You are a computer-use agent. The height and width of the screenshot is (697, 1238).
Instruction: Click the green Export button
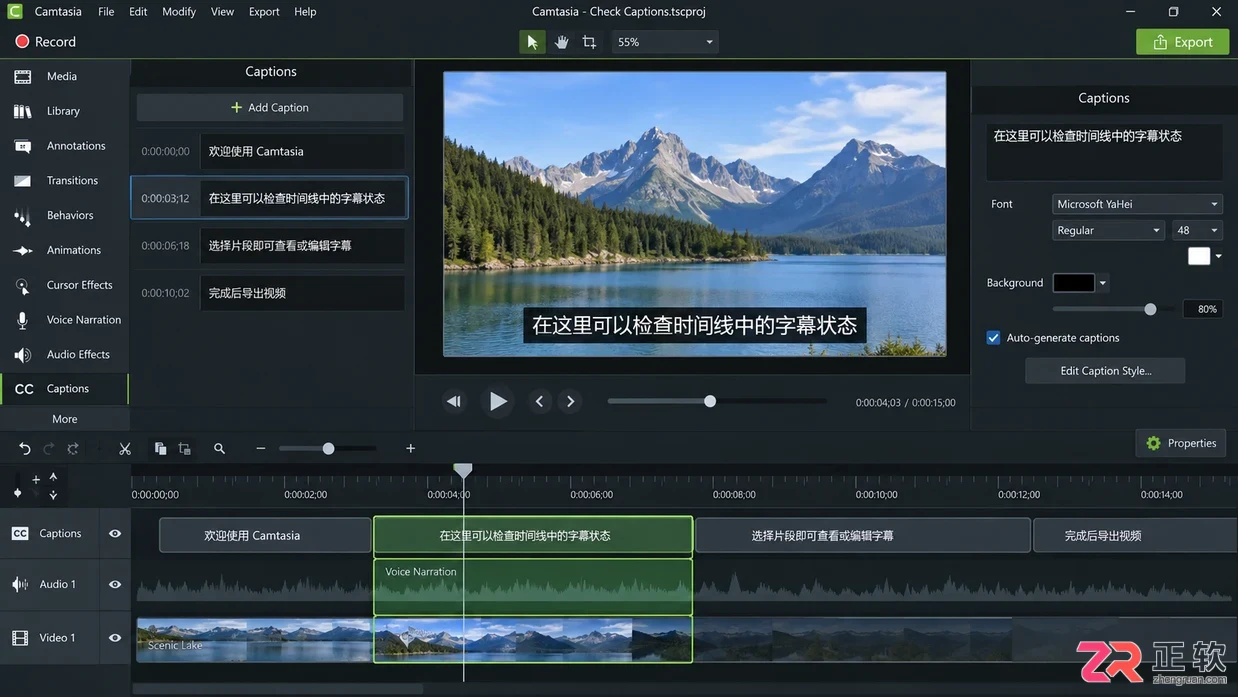coord(1182,42)
